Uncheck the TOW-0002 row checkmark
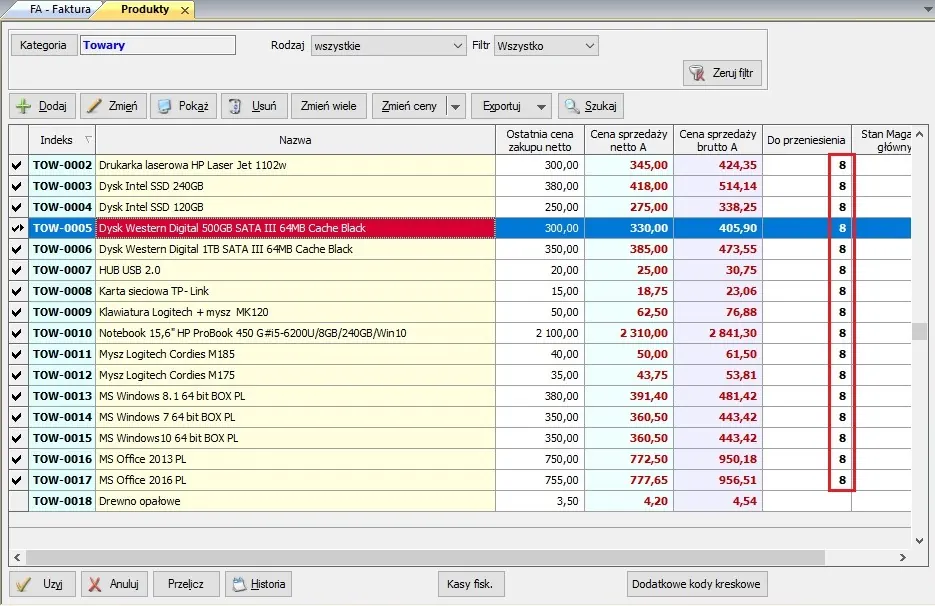The width and height of the screenshot is (935, 606). click(x=17, y=165)
